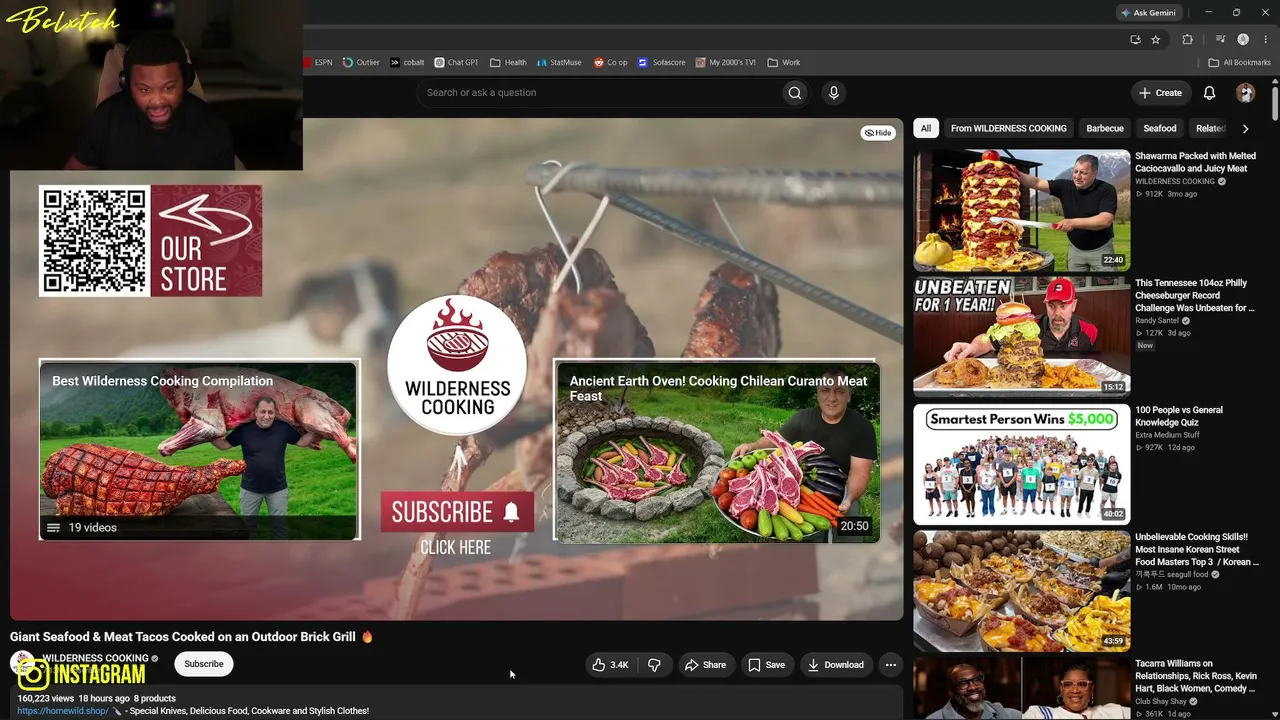Open the YouTube account avatar menu
The width and height of the screenshot is (1280, 720).
tap(1245, 93)
